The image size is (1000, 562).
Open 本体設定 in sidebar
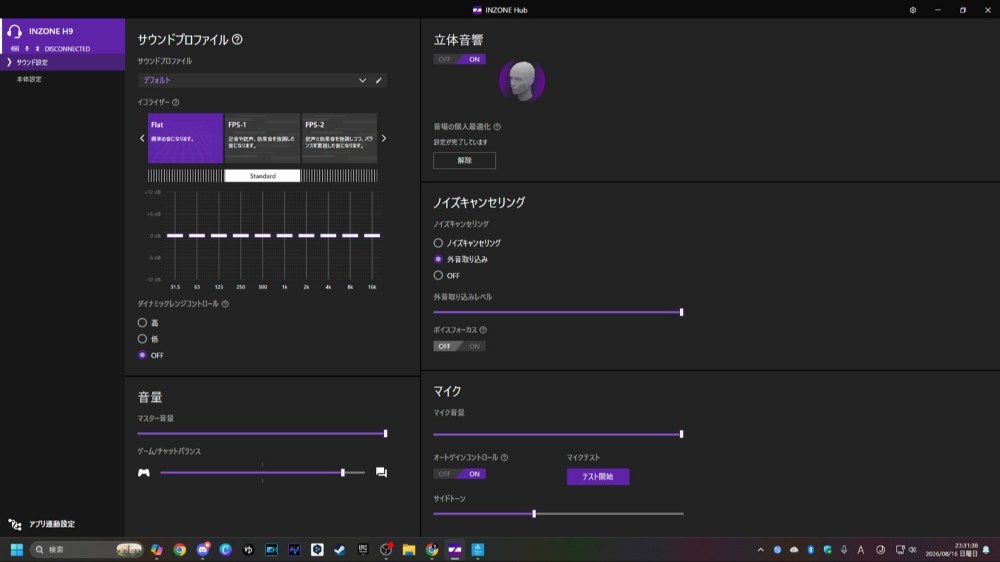coord(29,79)
